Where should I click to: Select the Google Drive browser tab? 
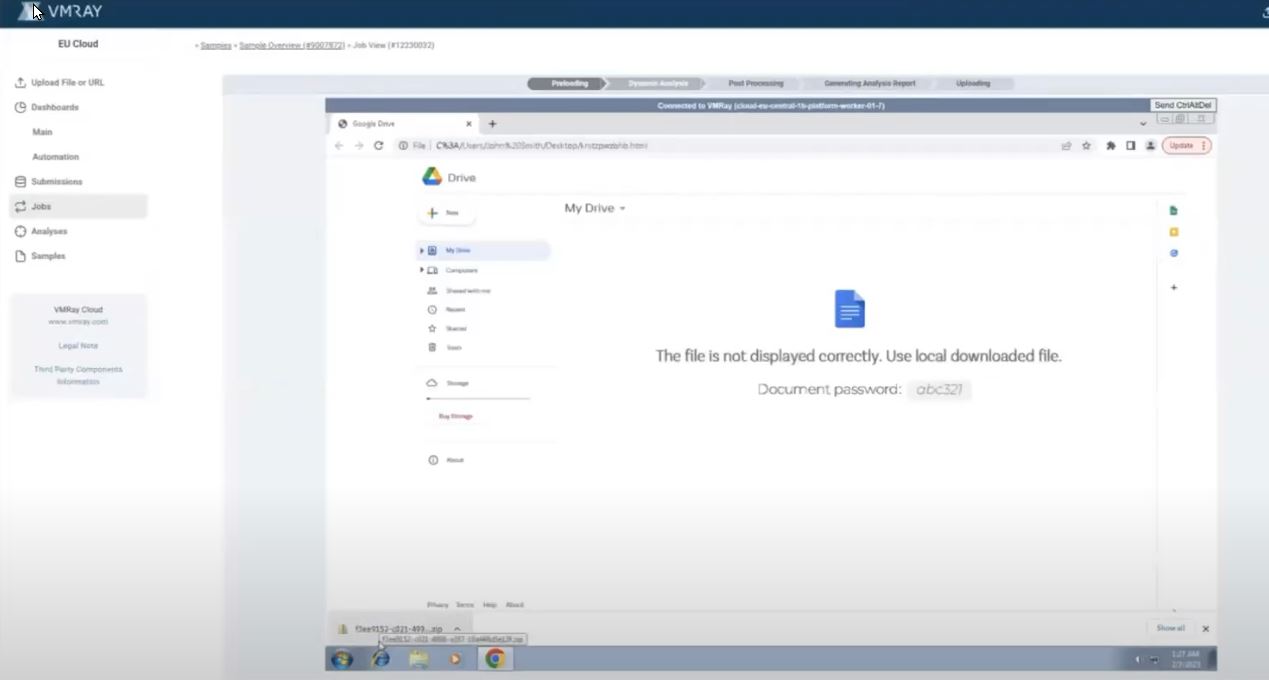click(405, 124)
